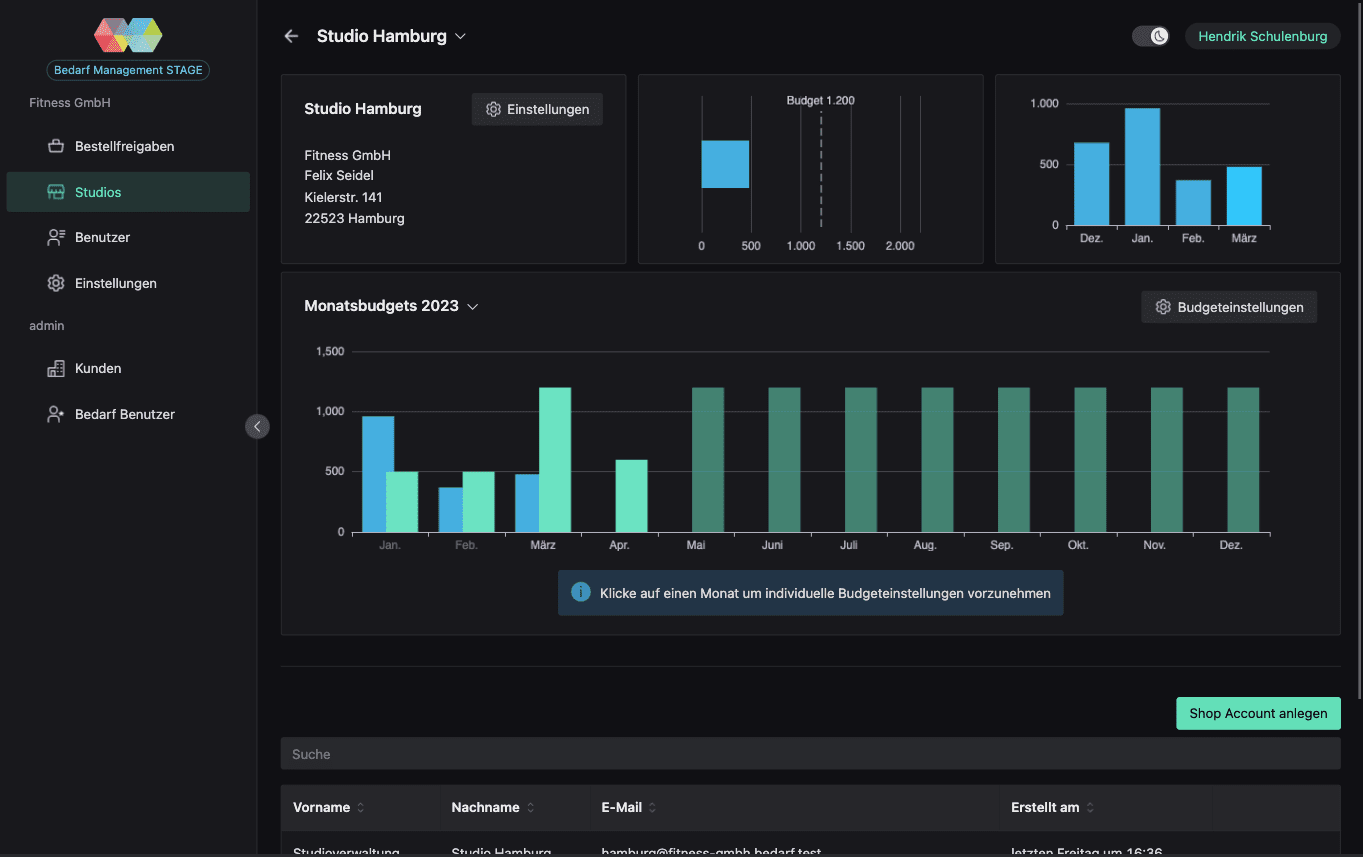Click the back arrow beside Studio Hamburg
This screenshot has height=857, width=1363.
(x=291, y=36)
